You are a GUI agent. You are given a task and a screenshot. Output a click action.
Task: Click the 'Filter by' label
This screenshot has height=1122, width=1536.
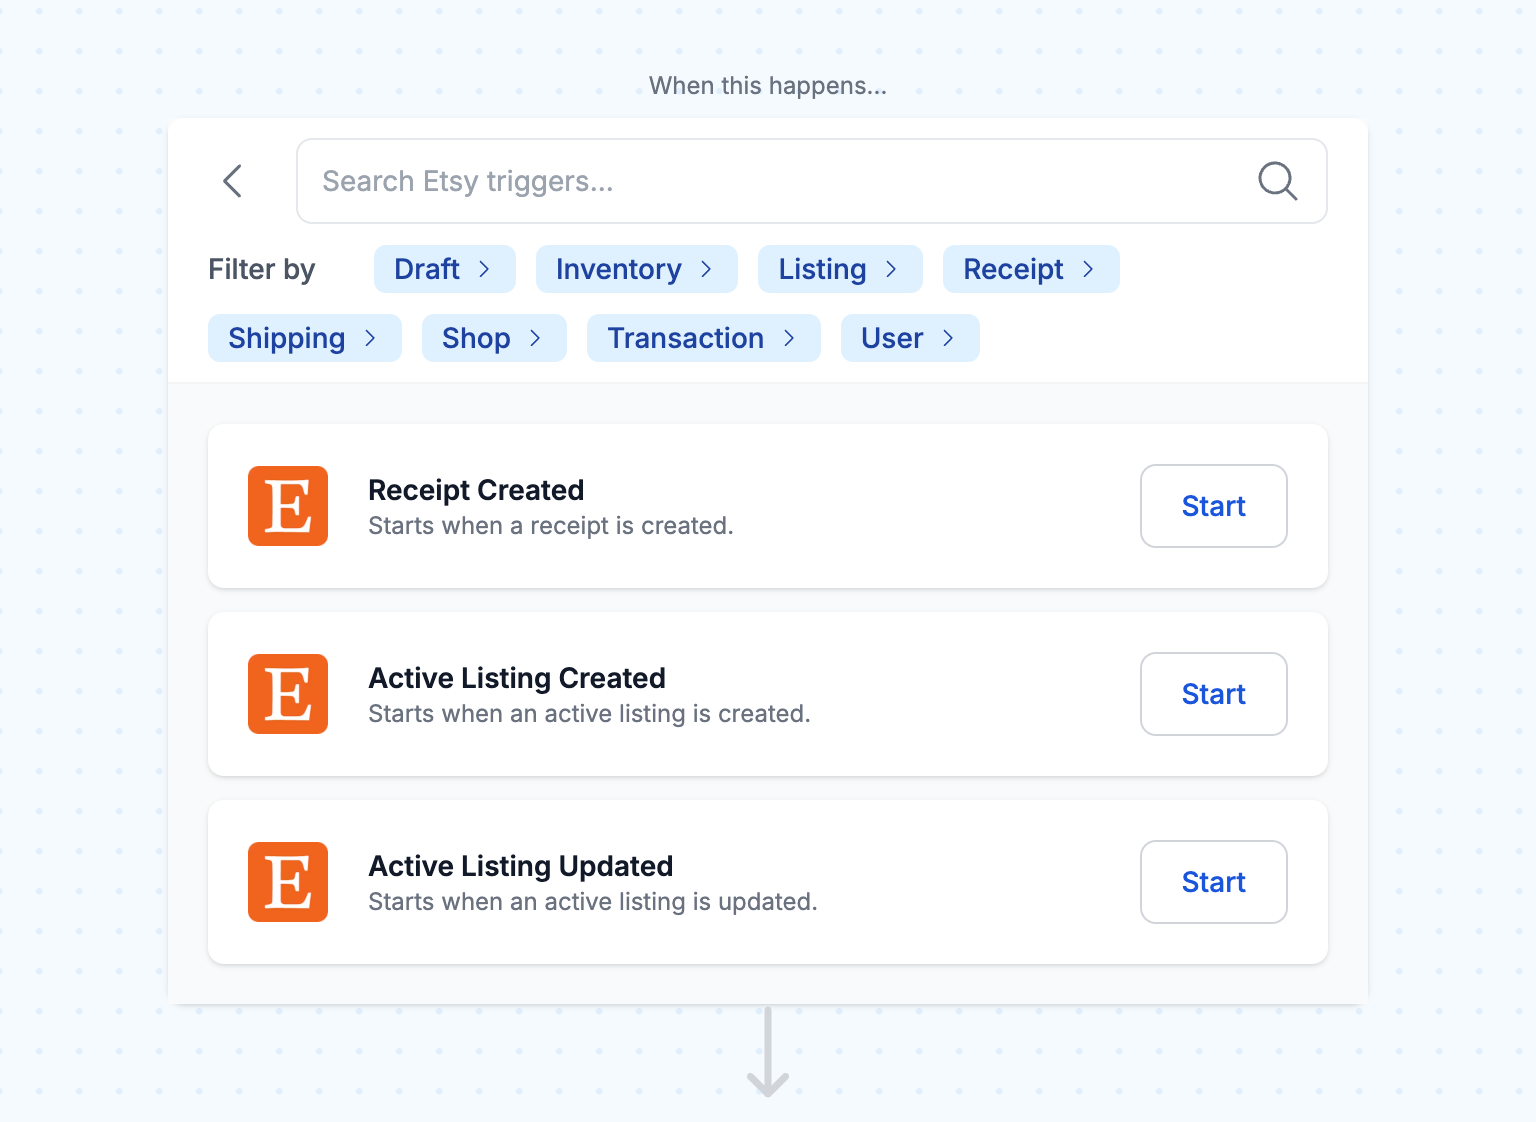[261, 269]
